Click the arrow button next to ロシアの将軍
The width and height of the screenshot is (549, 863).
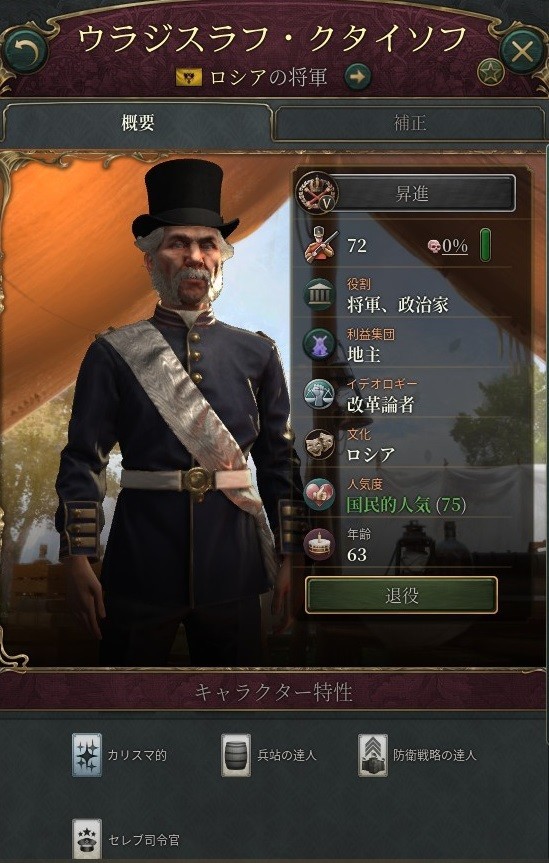pyautogui.click(x=358, y=77)
